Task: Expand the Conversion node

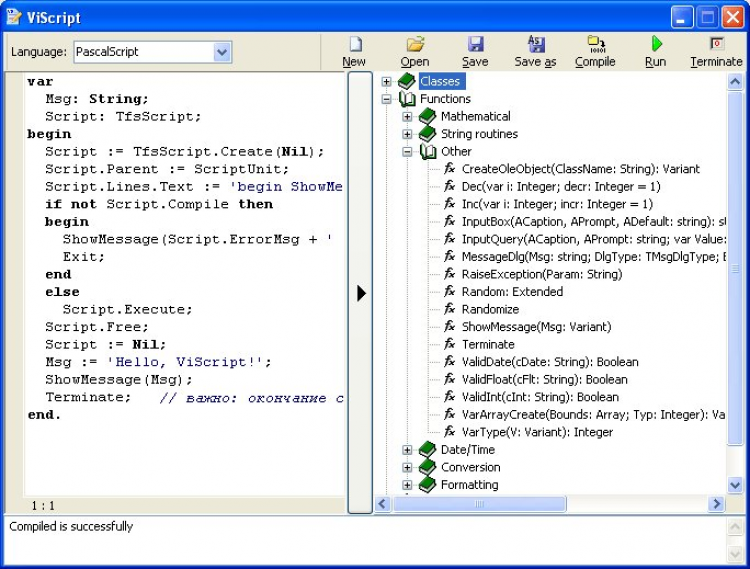Action: [x=407, y=468]
